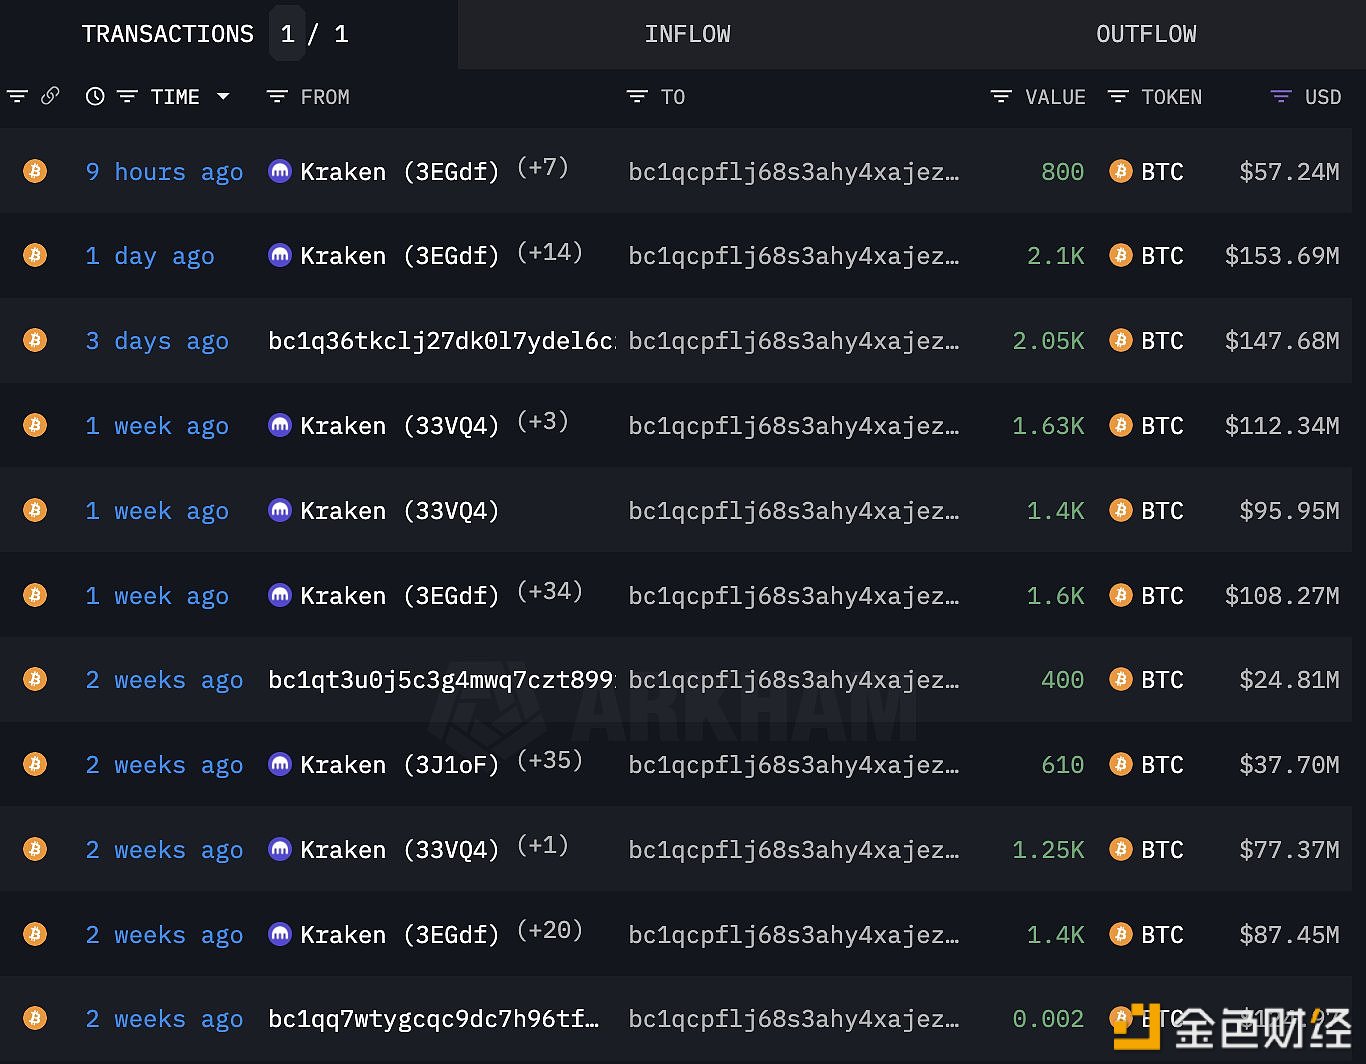
Task: Click the Kraken logo on the $77.37M row
Action: (x=280, y=850)
